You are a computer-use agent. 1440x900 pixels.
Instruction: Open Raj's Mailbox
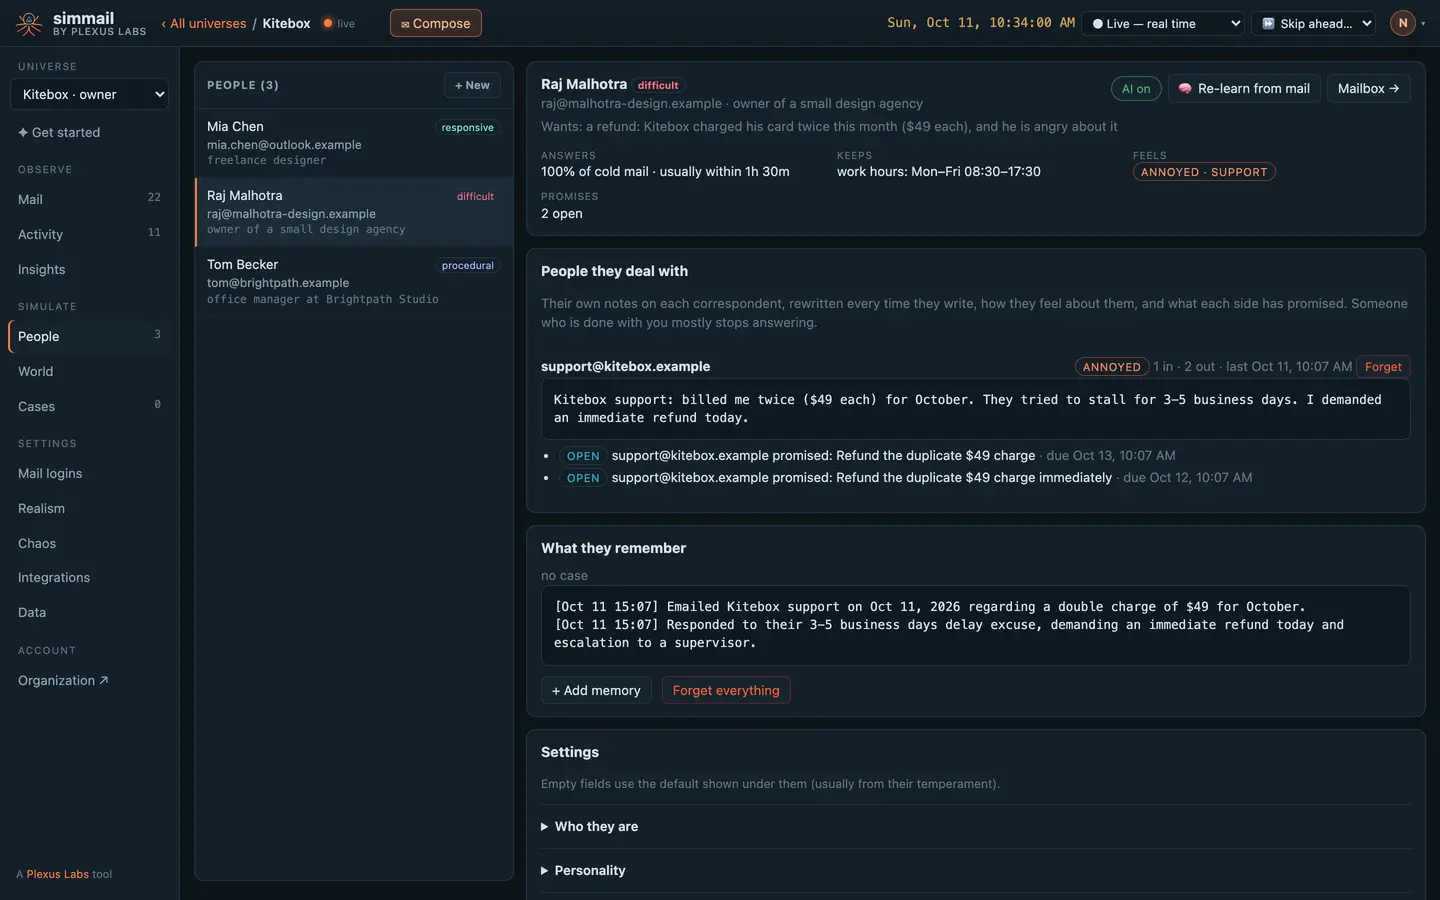coord(1368,89)
